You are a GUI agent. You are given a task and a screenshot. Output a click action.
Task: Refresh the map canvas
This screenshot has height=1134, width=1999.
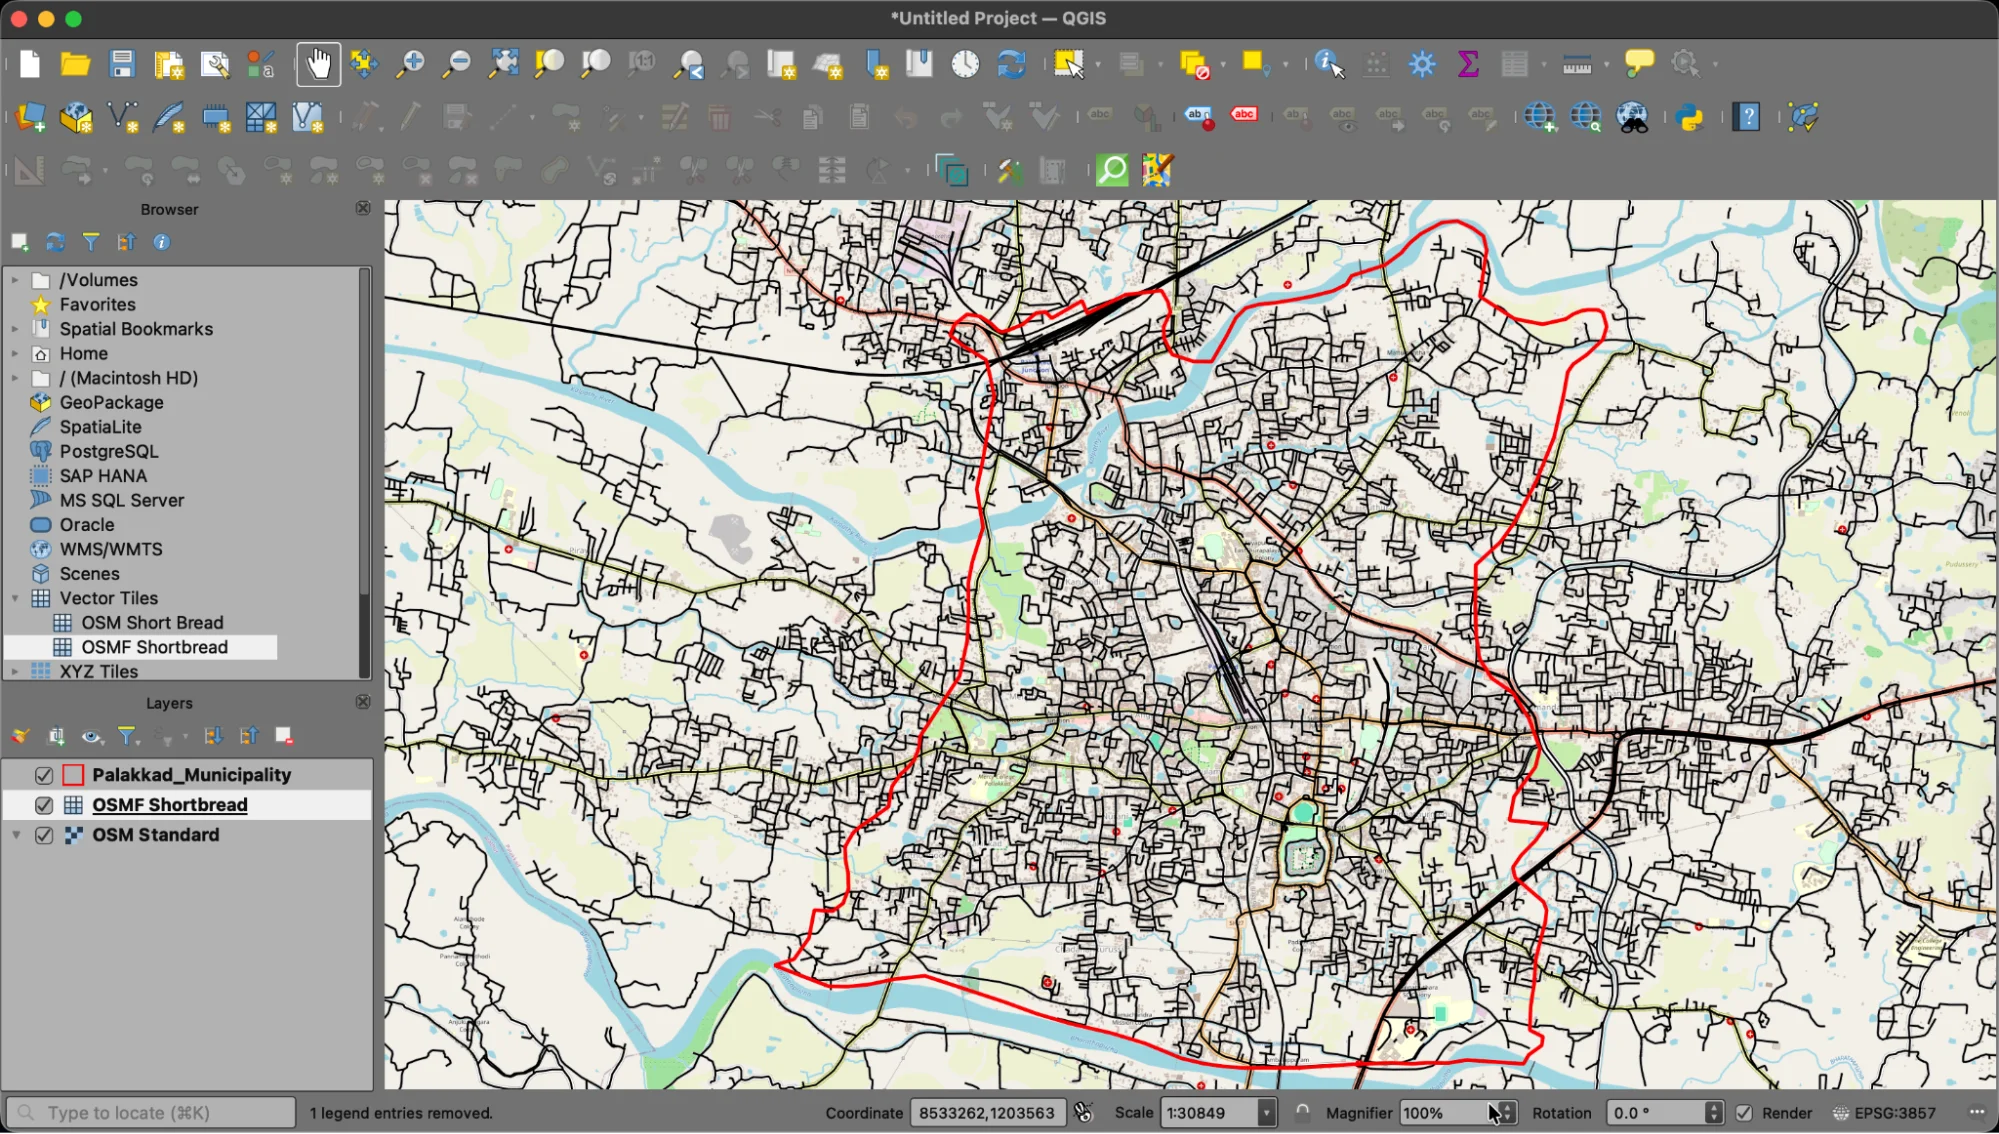1011,63
